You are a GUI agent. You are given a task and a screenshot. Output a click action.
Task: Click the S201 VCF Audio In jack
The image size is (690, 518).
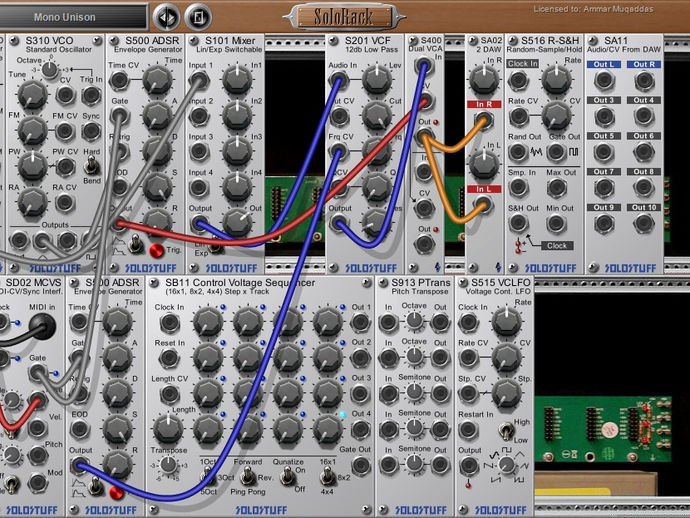coord(338,81)
